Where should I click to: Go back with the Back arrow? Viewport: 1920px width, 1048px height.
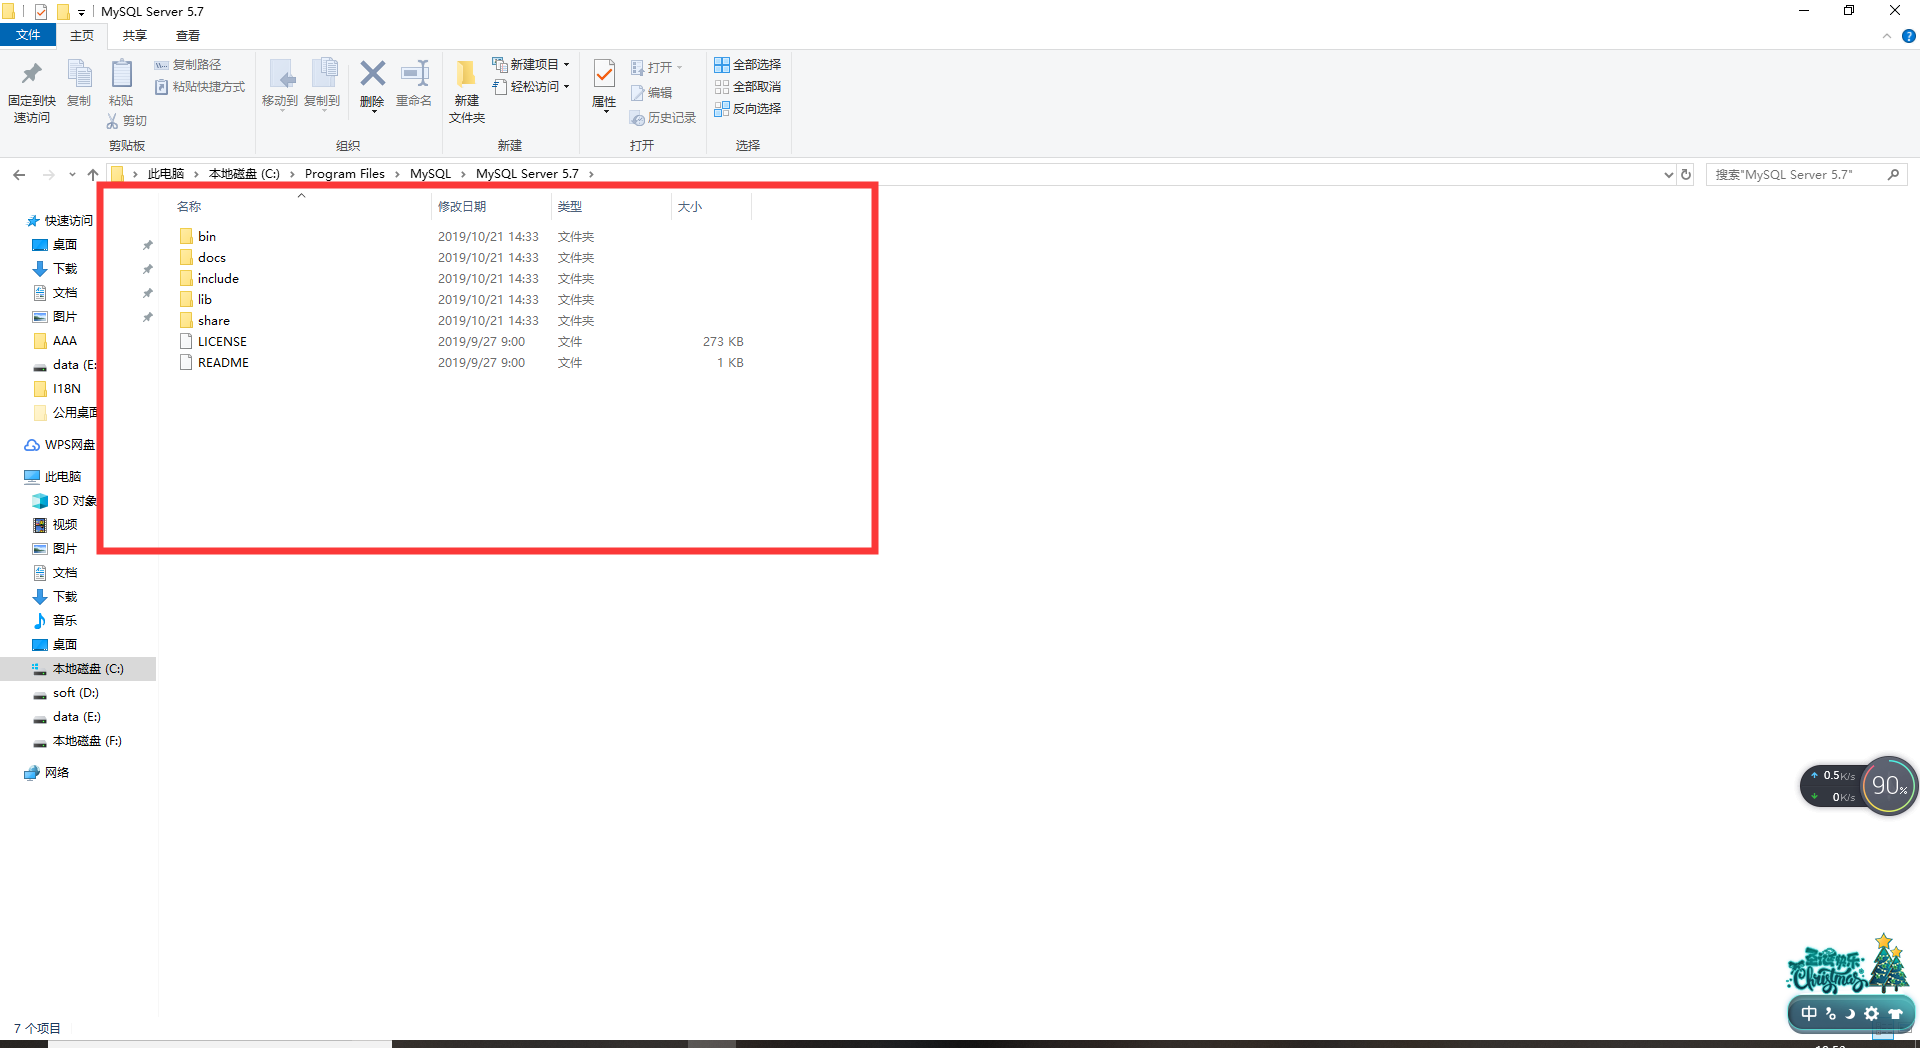[19, 175]
